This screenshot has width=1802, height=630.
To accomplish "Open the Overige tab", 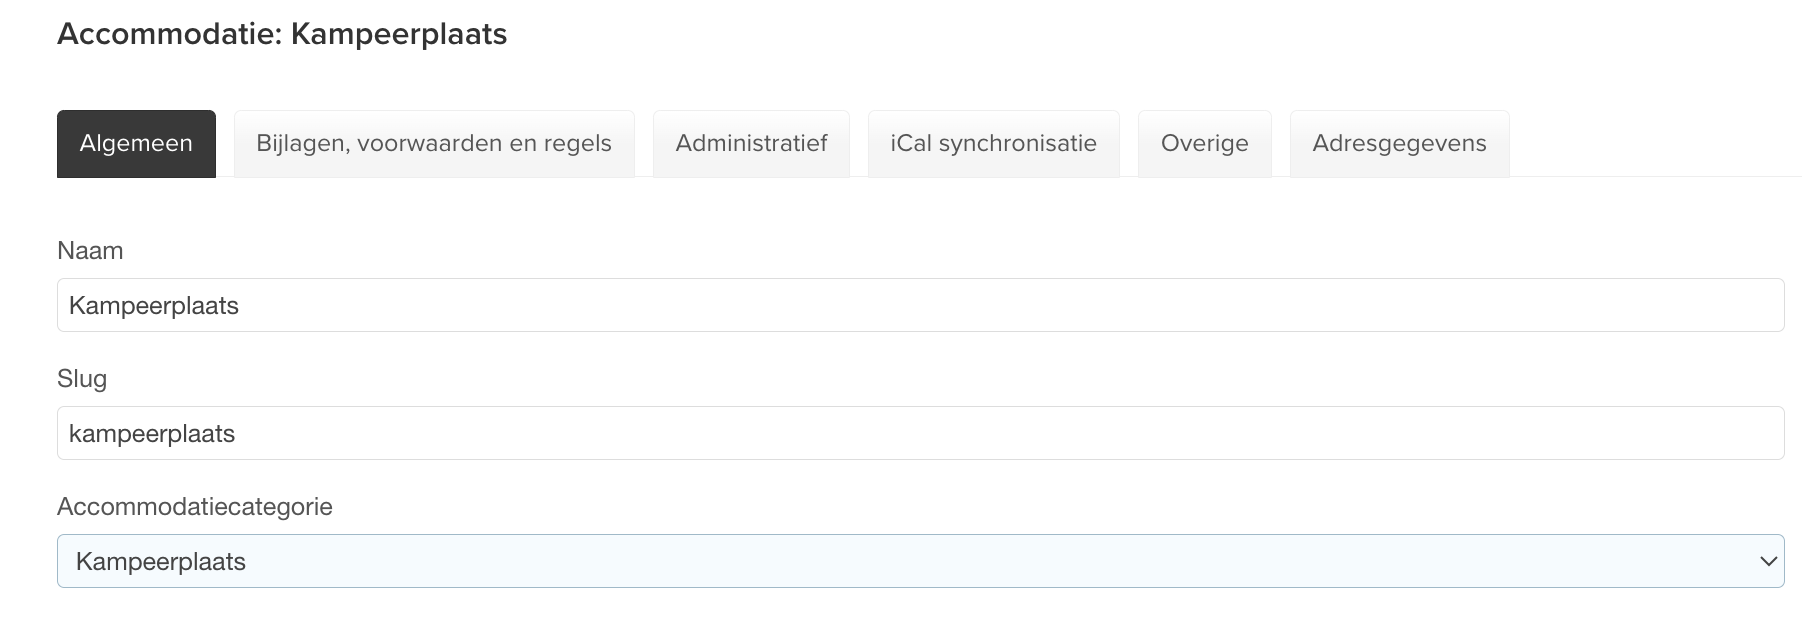I will pos(1204,144).
